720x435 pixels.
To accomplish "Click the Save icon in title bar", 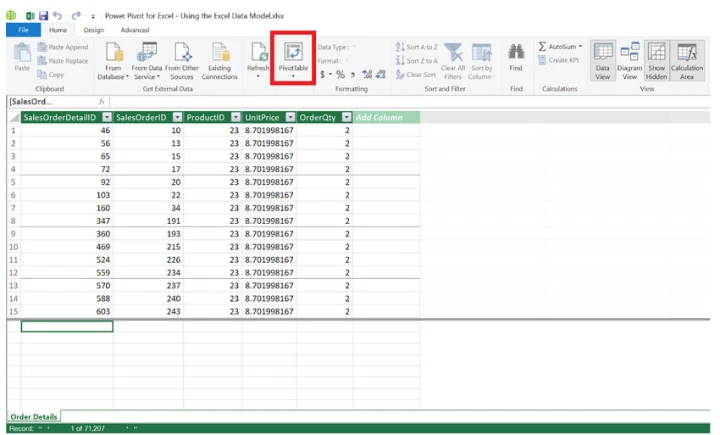I will [44, 16].
